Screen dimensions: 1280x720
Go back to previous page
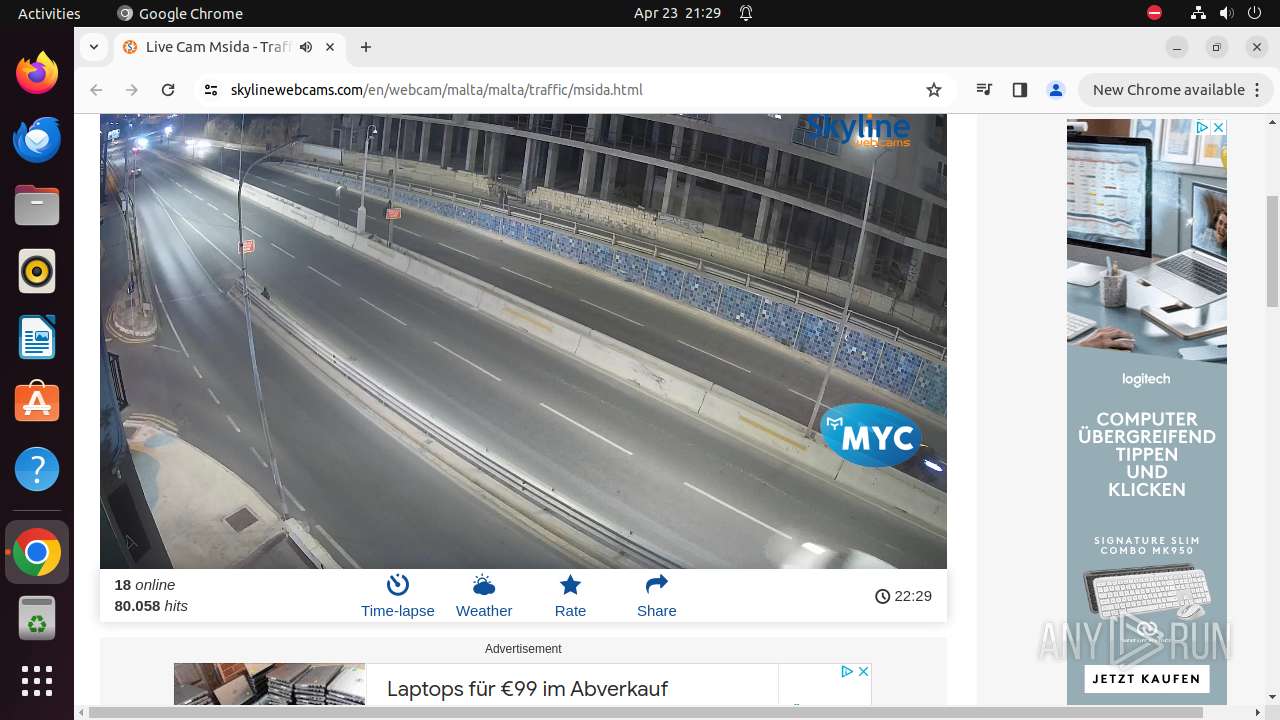[96, 90]
